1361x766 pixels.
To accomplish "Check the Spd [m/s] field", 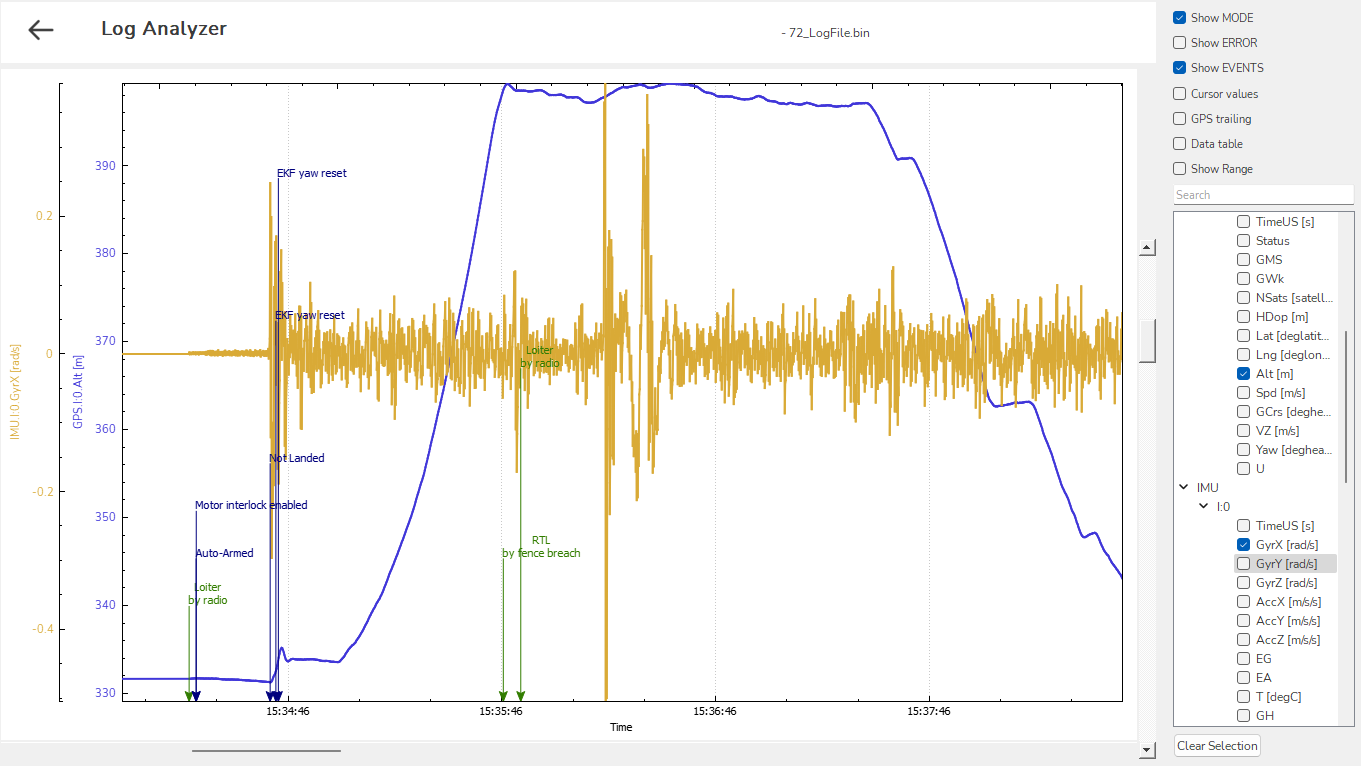I will pos(1244,393).
